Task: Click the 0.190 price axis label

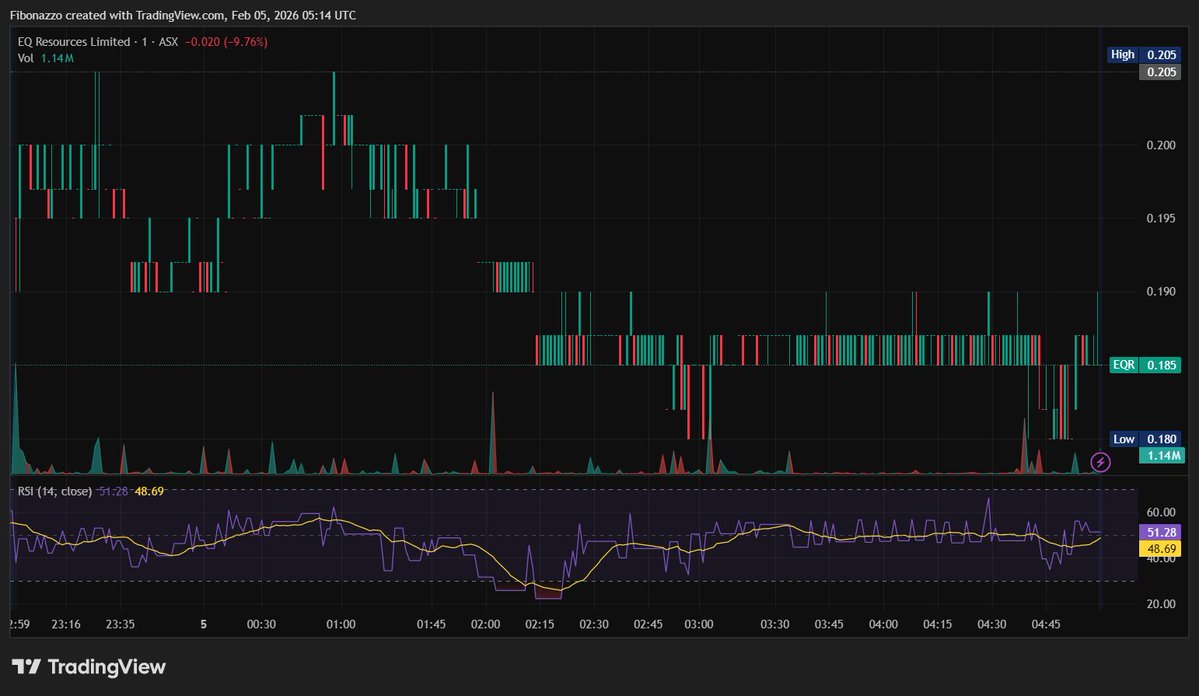Action: (x=1161, y=291)
